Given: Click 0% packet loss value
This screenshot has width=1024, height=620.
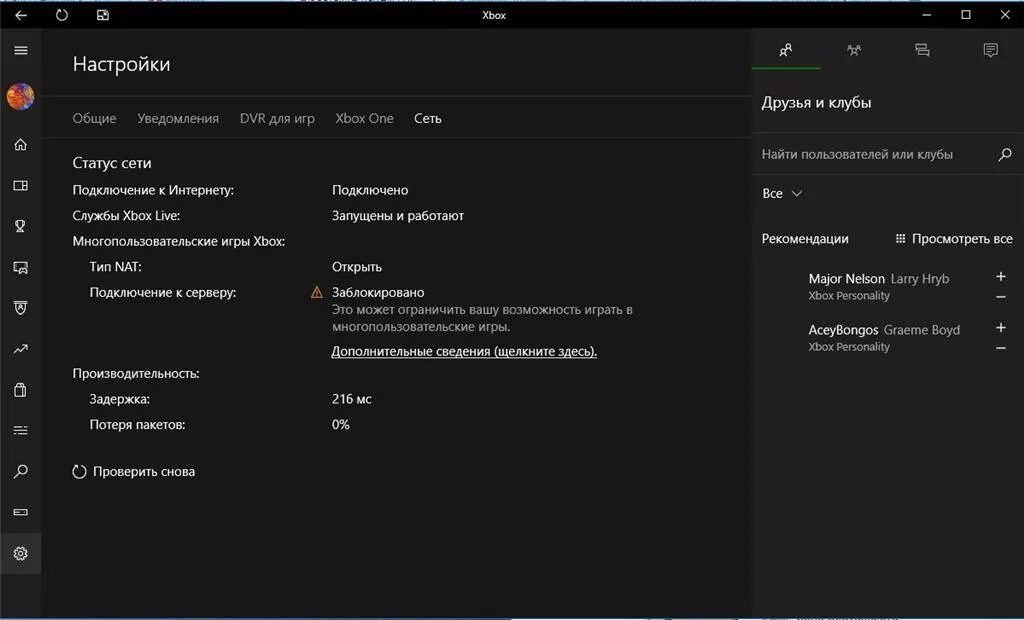Looking at the screenshot, I should pos(340,425).
